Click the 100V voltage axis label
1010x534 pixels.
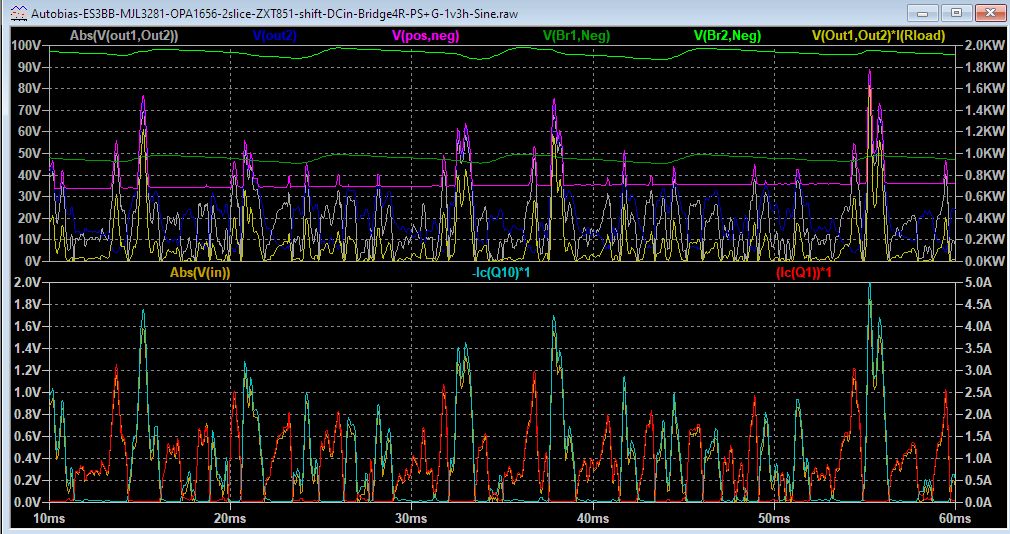tap(26, 46)
